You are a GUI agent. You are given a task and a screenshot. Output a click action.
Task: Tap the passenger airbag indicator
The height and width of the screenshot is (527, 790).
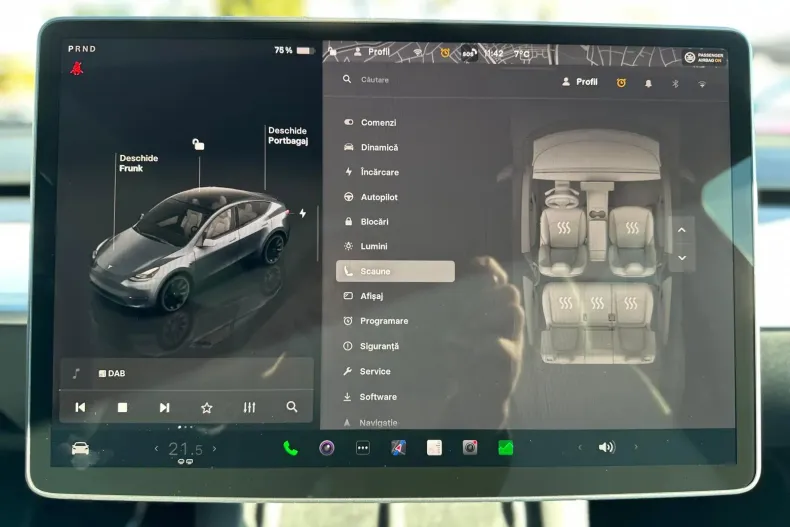coord(704,57)
